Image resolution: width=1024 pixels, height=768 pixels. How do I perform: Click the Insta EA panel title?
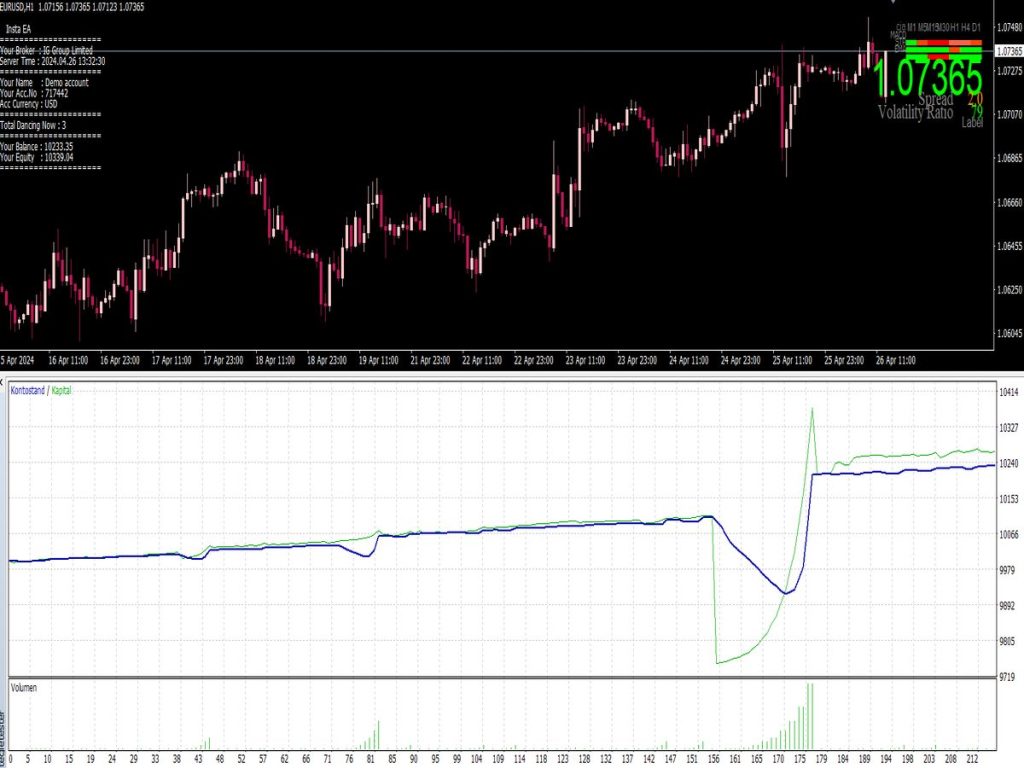(20, 31)
